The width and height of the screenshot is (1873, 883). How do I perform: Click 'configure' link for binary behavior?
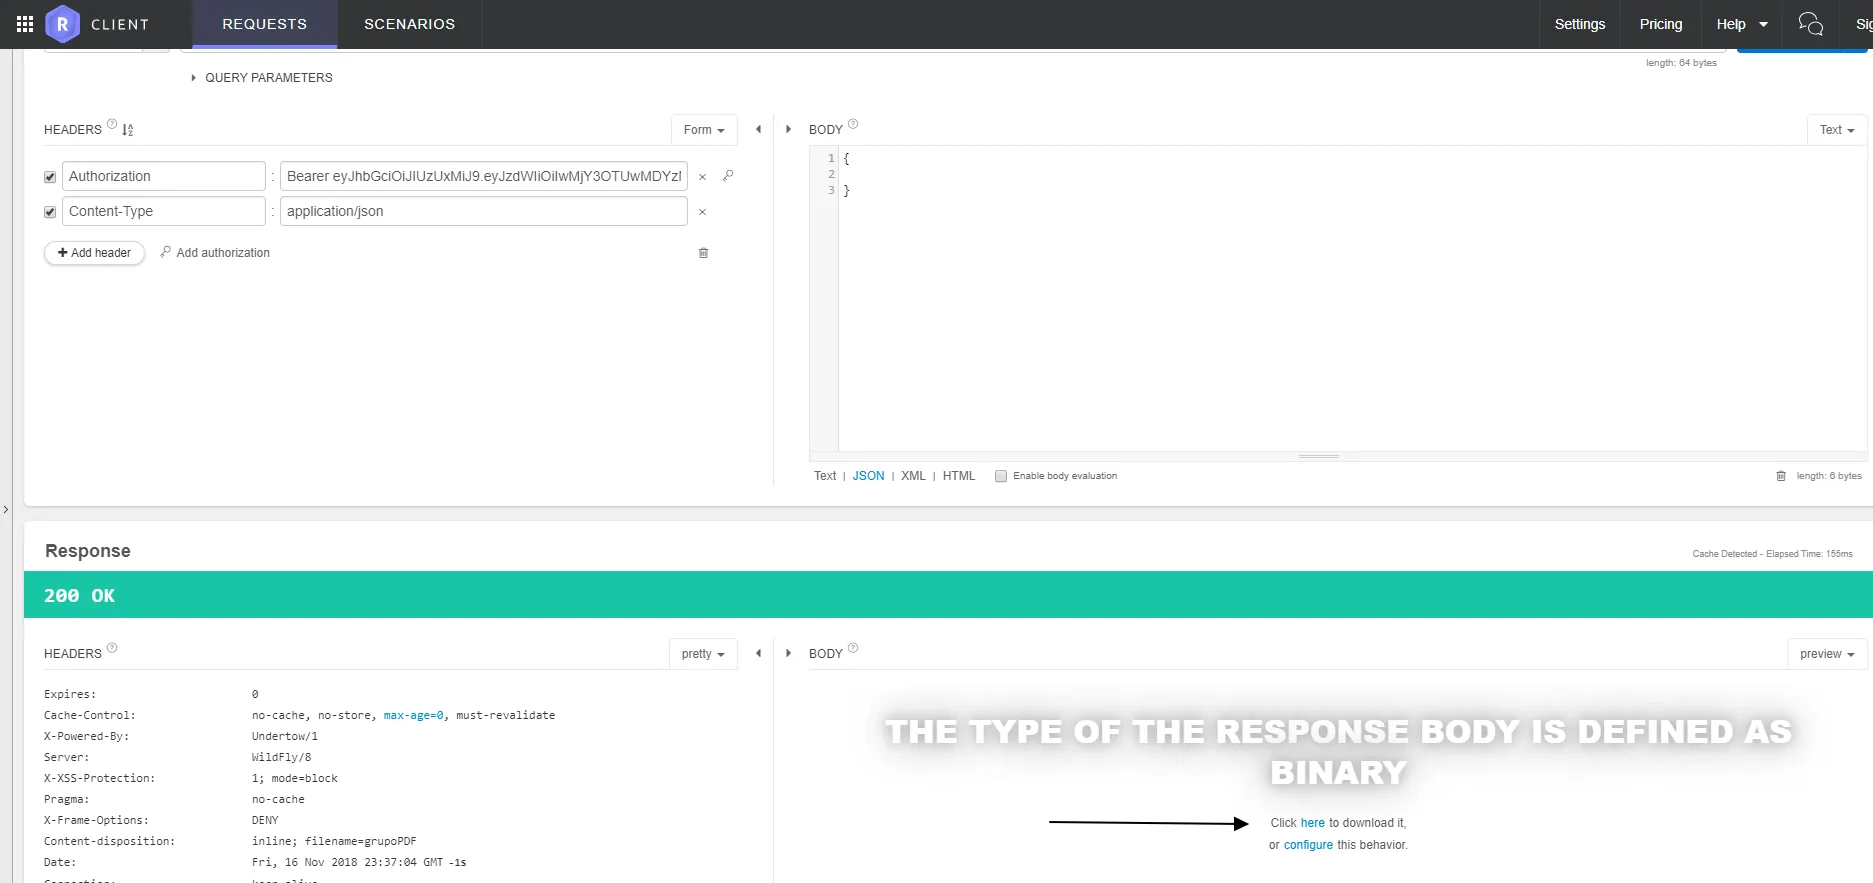coord(1308,845)
